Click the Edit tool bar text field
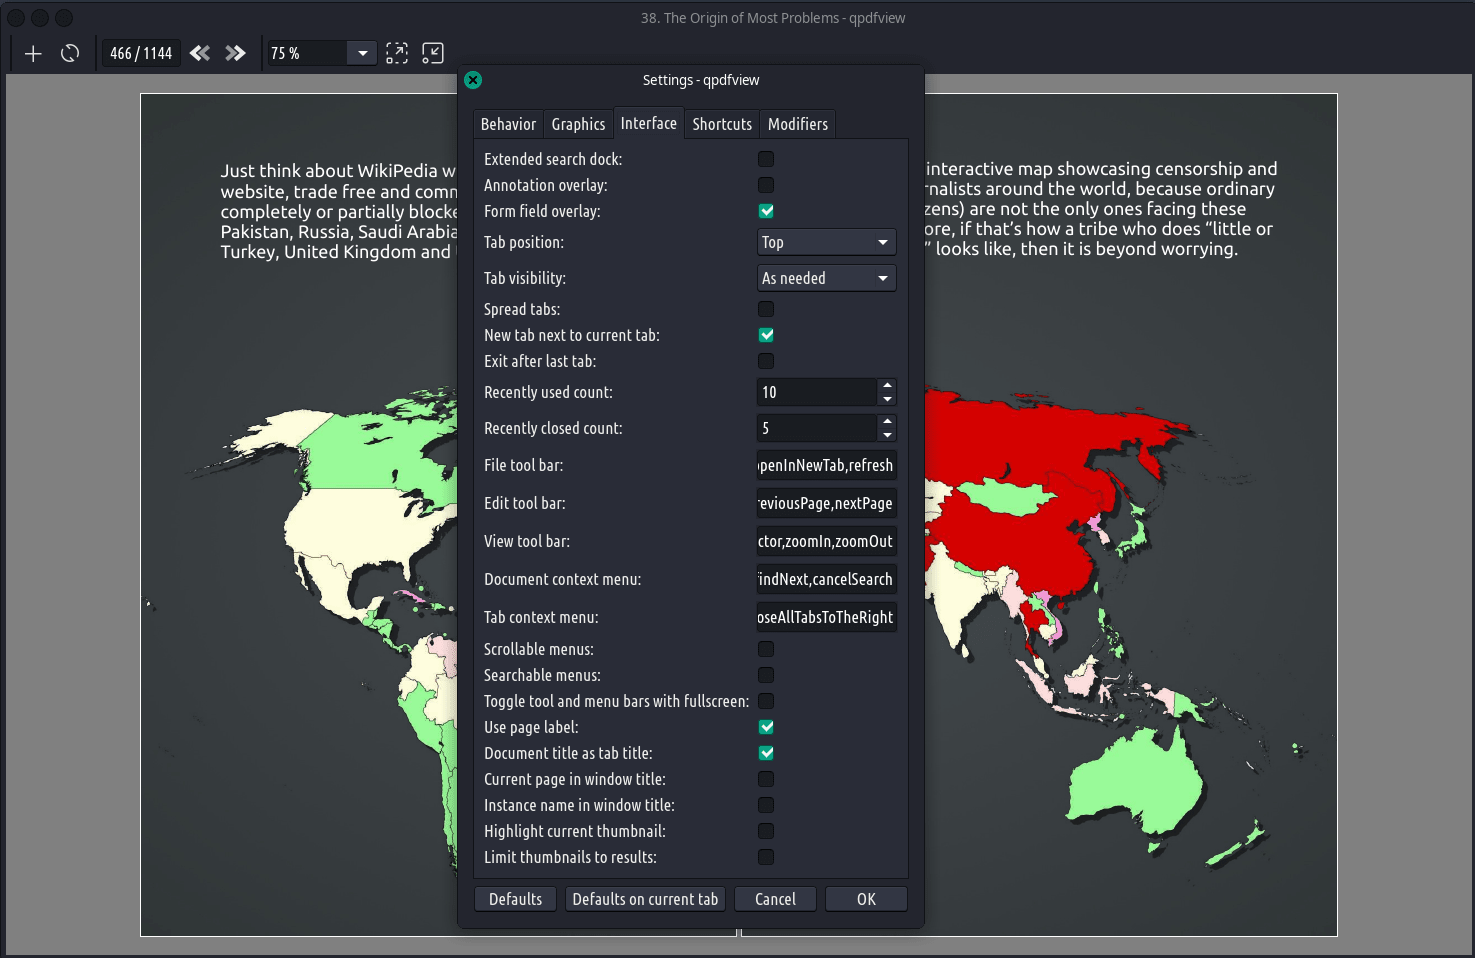1475x958 pixels. 826,503
